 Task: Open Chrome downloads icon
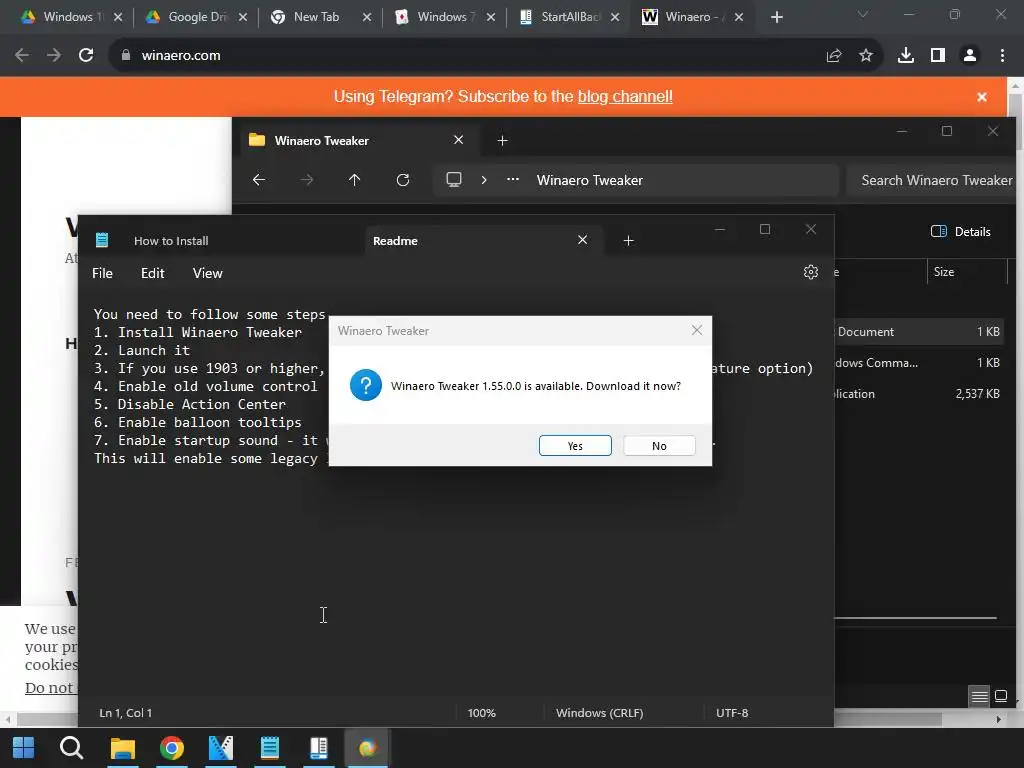pos(906,56)
